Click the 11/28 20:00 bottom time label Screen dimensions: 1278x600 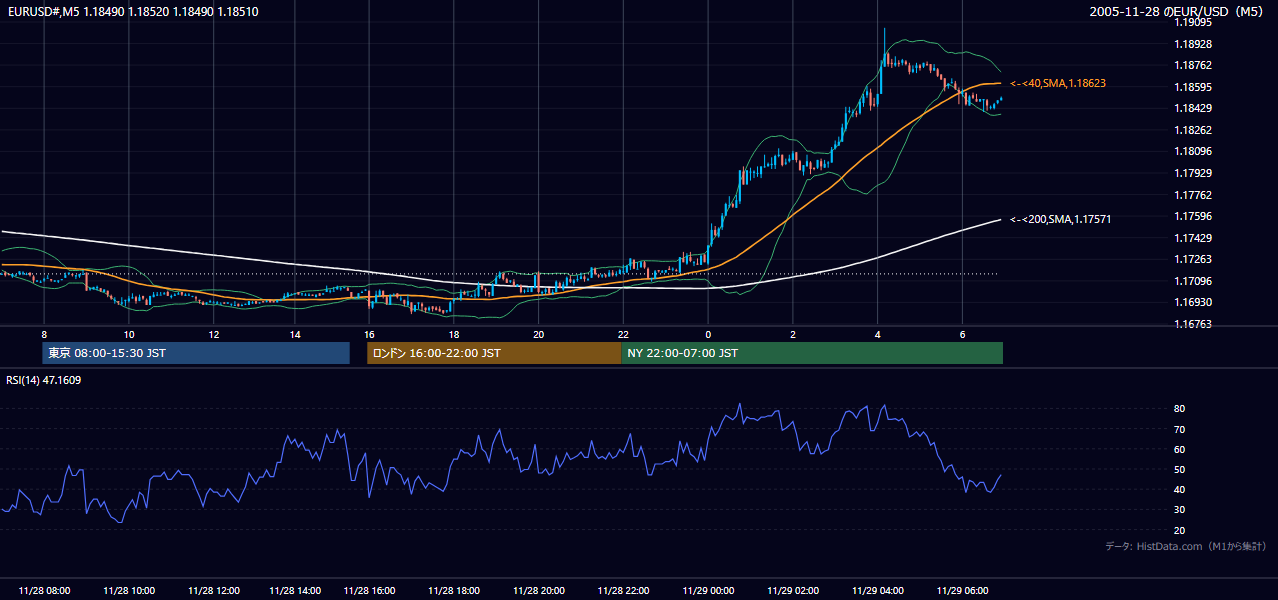click(539, 591)
